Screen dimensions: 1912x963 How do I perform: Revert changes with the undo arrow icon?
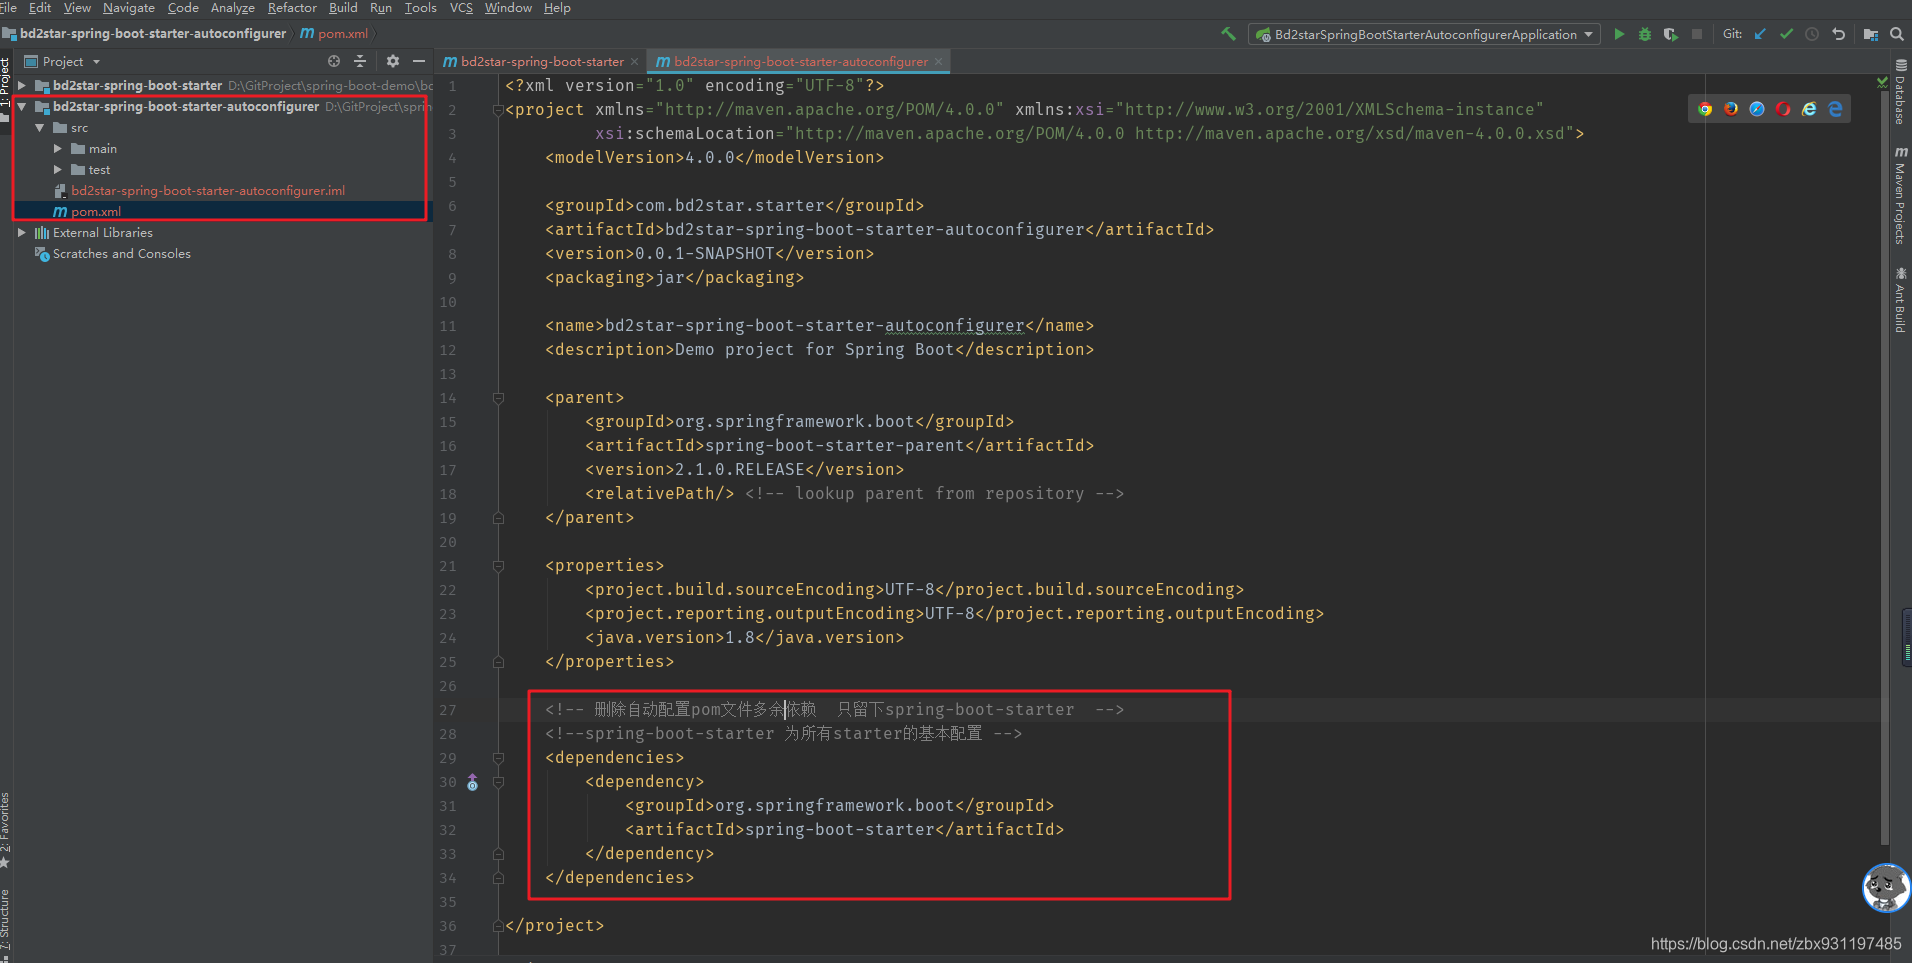click(1838, 34)
